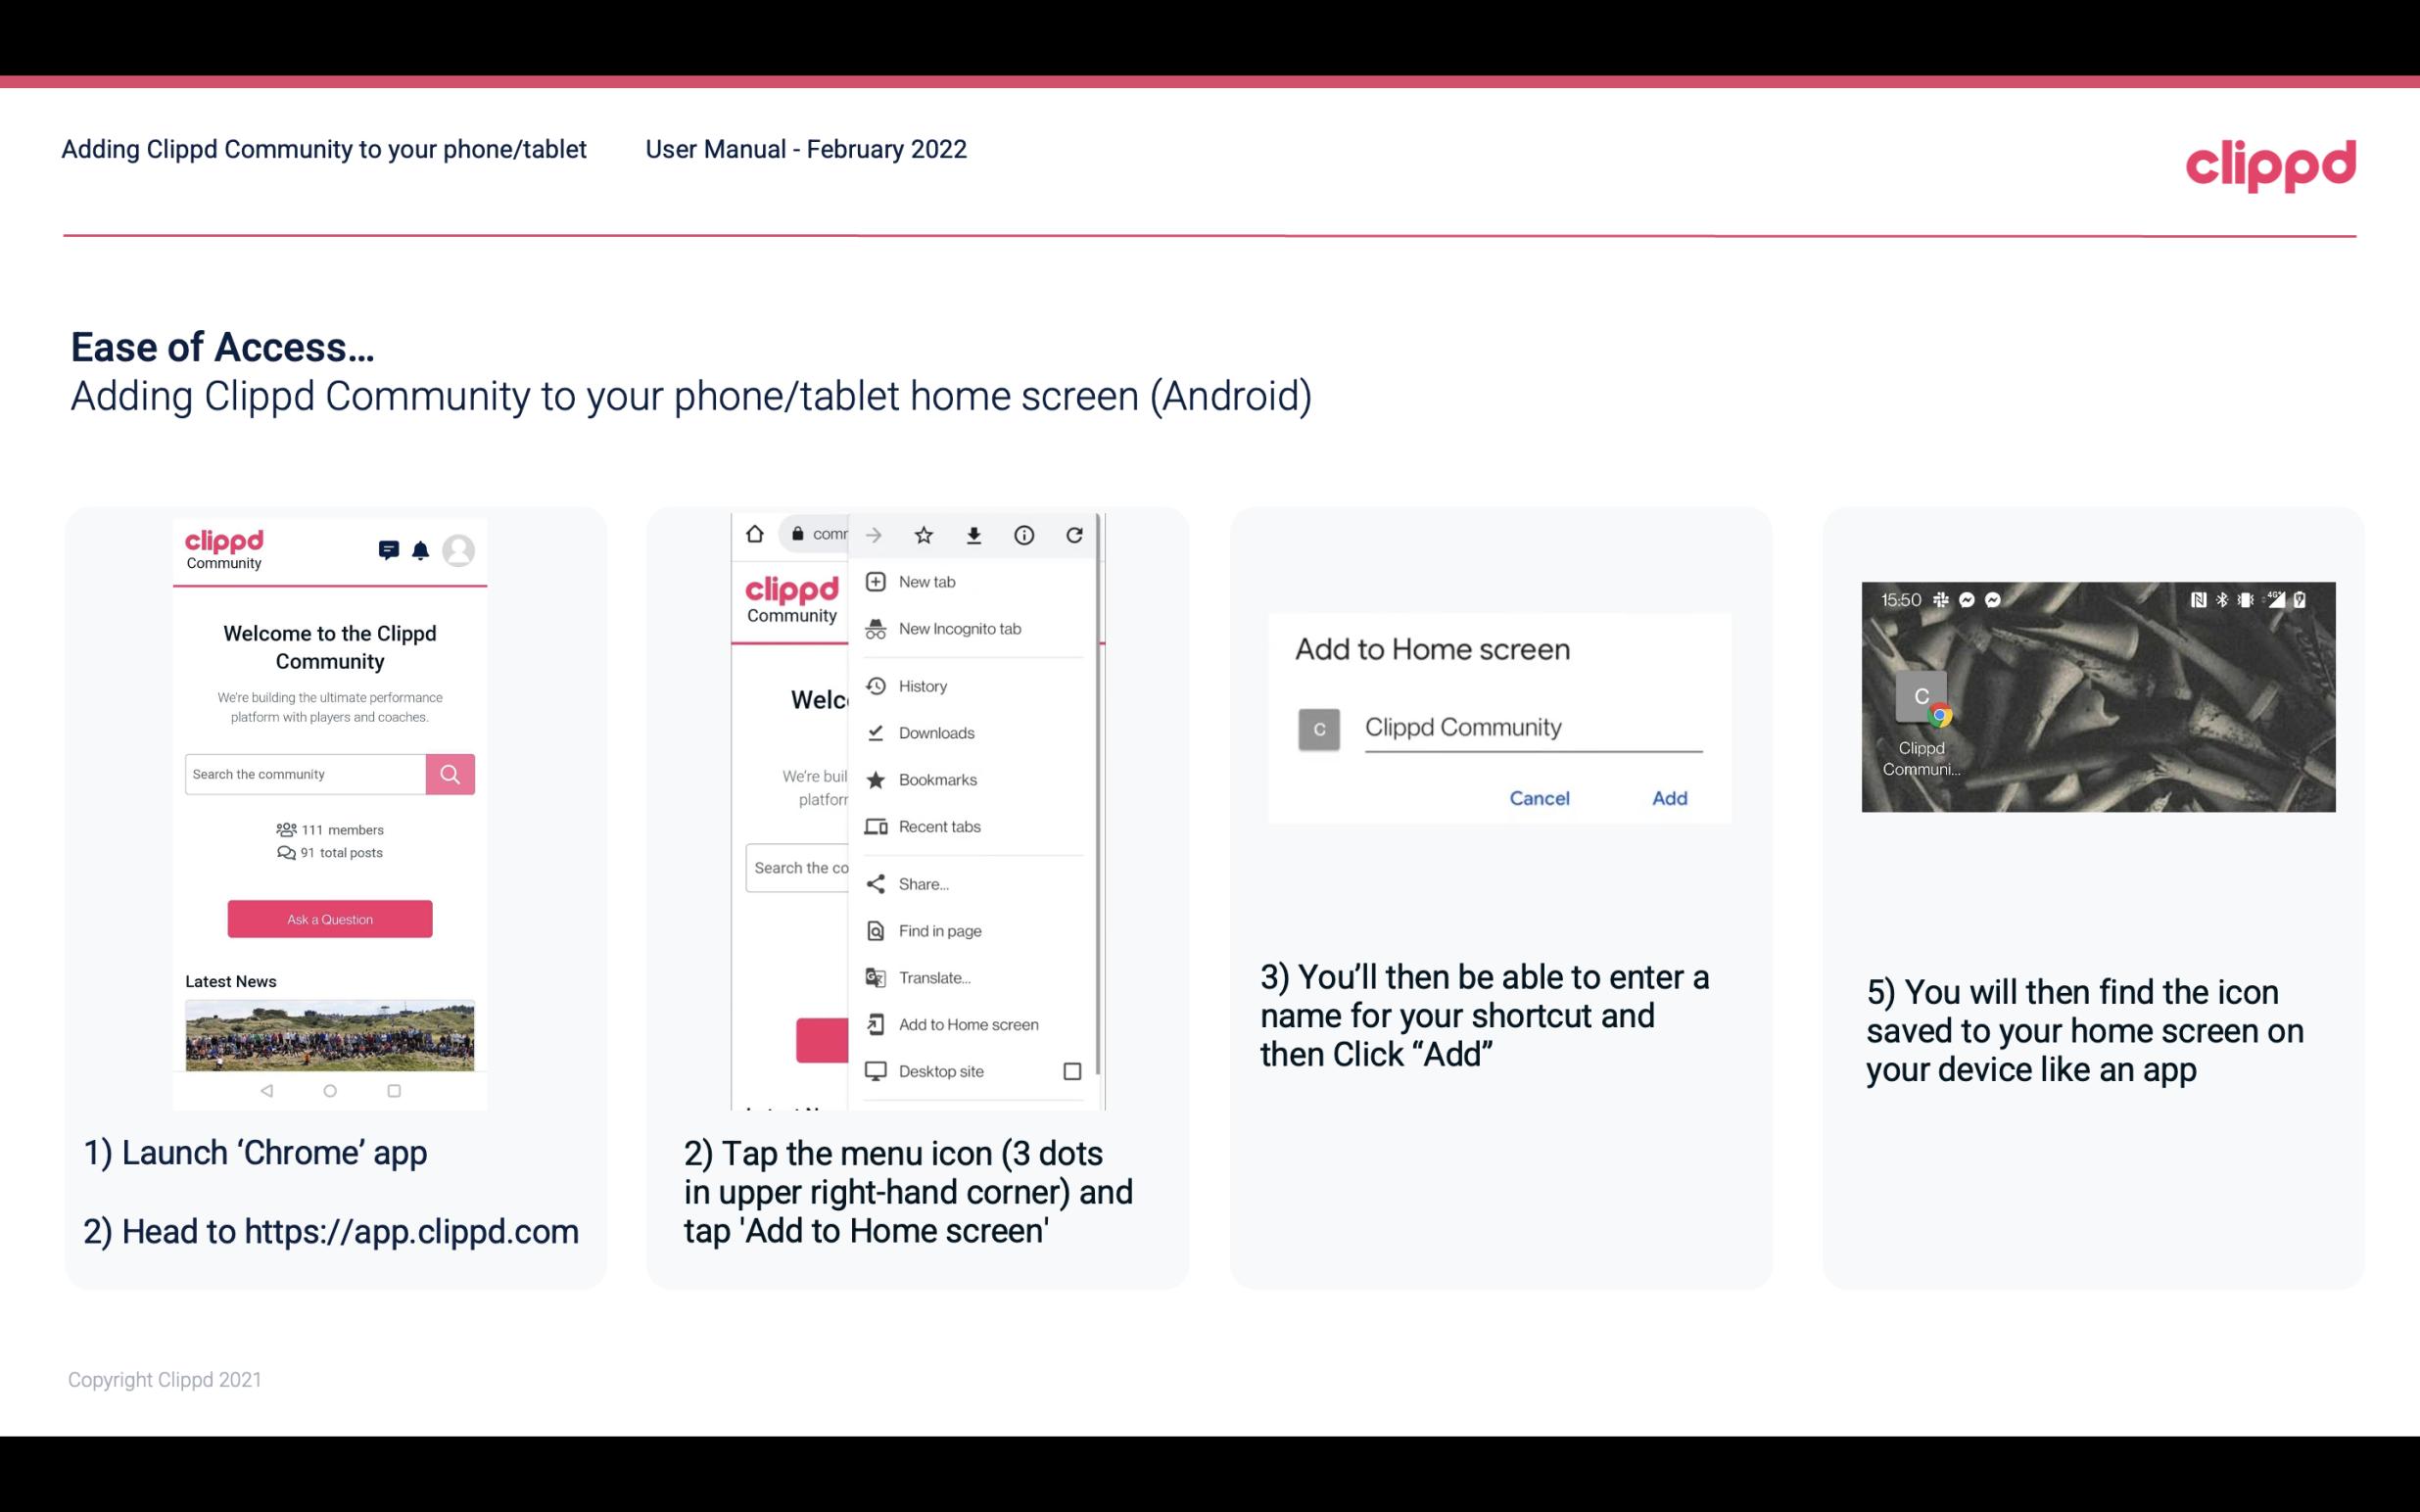Viewport: 2420px width, 1512px height.
Task: Select New Incognito tab from Chrome menu
Action: [x=958, y=629]
